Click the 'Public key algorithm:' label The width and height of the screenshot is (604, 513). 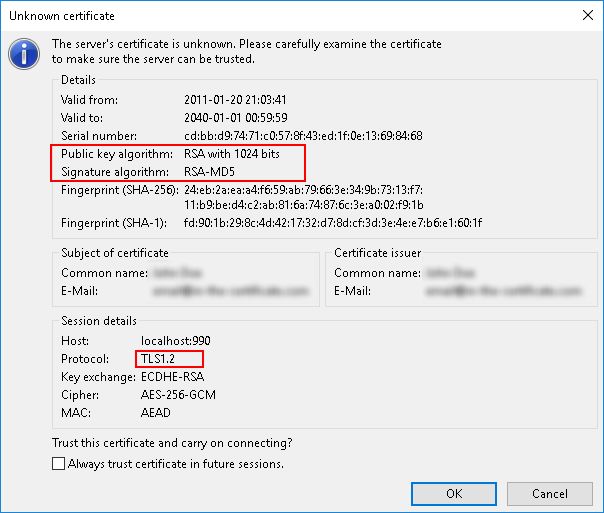(117, 154)
